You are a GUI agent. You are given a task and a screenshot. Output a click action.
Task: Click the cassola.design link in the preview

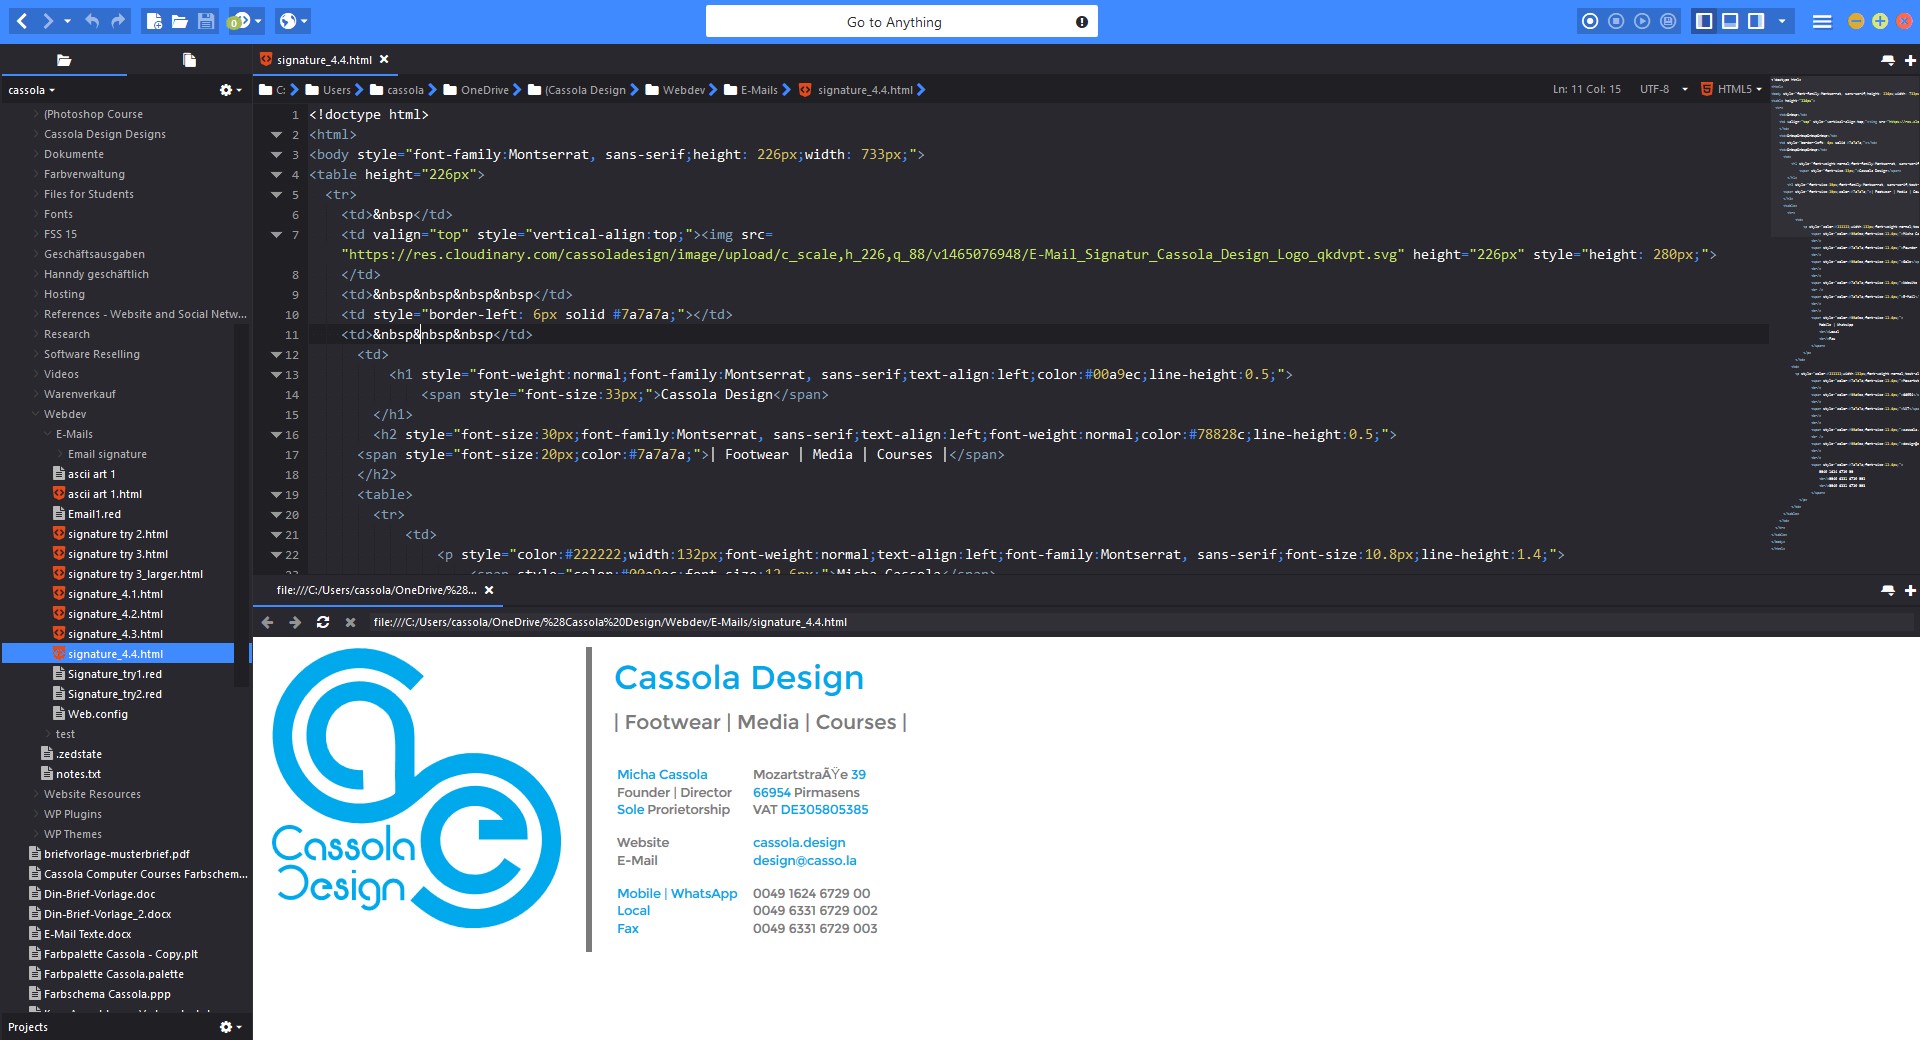click(799, 843)
